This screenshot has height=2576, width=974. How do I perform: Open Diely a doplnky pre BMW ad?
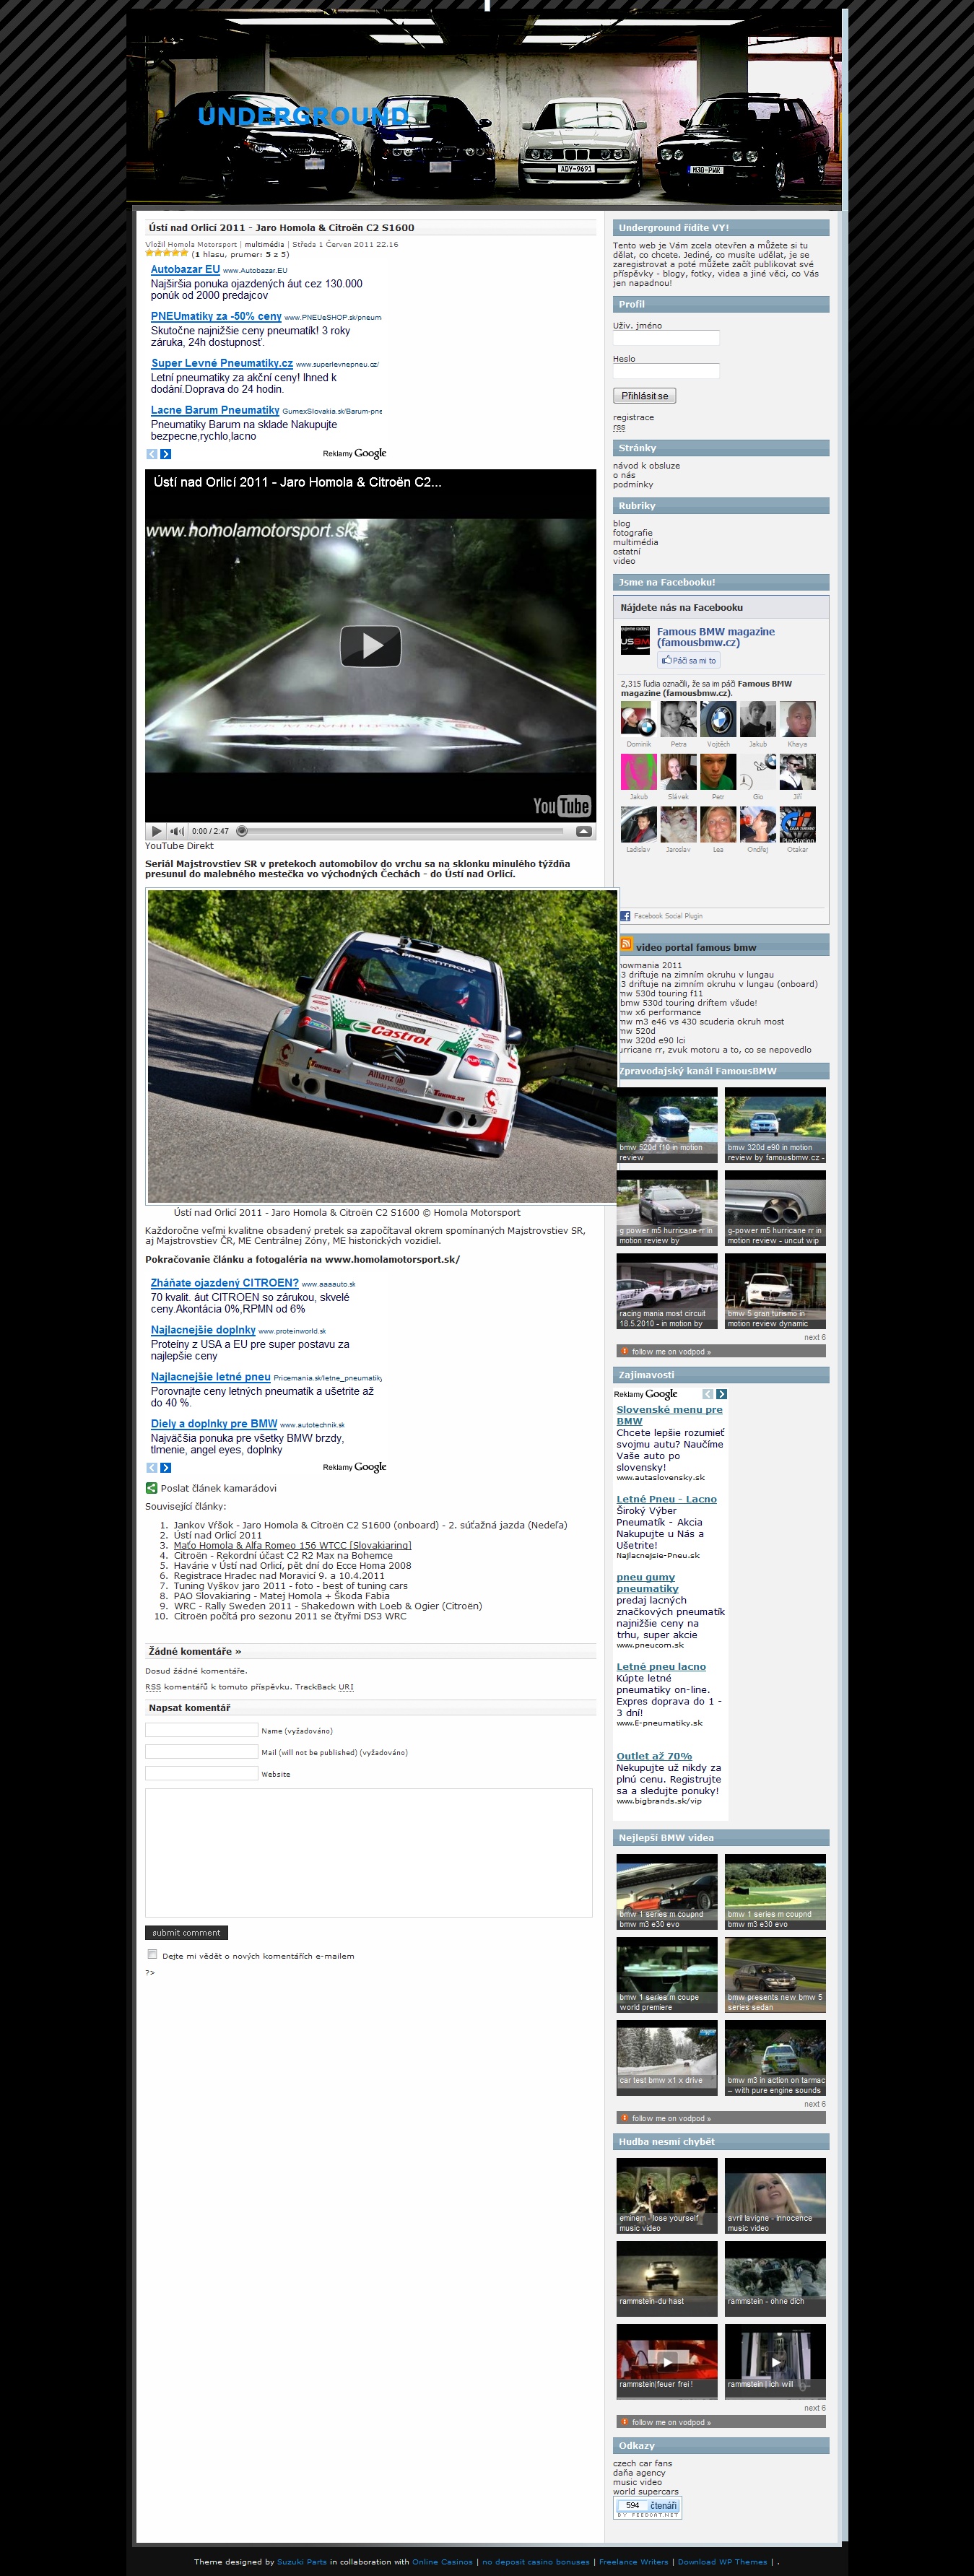pyautogui.click(x=214, y=1424)
